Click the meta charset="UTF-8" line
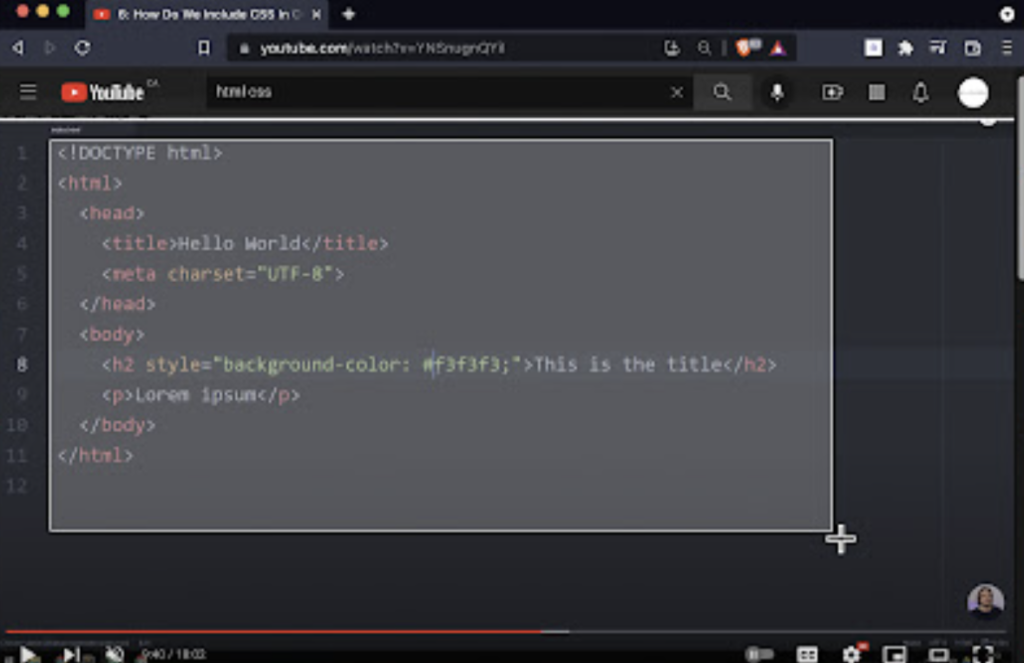This screenshot has height=663, width=1024. pos(223,274)
